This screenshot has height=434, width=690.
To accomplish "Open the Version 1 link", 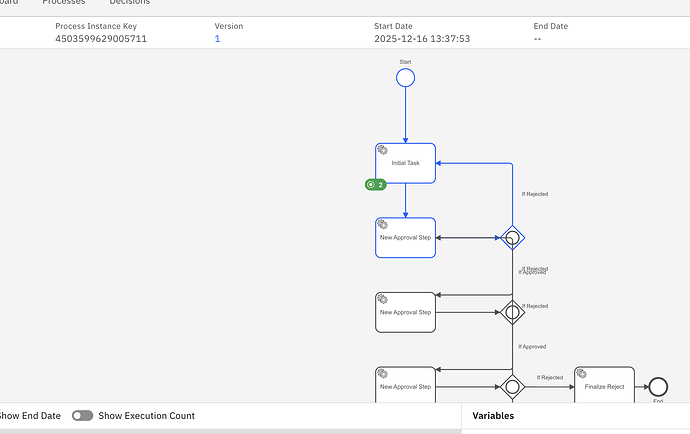I will pos(217,39).
